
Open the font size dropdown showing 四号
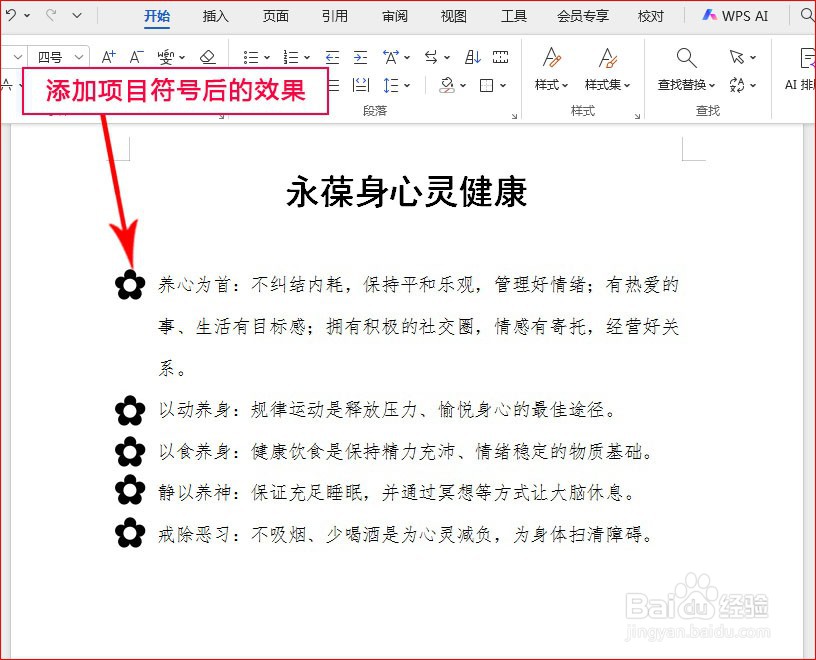[55, 57]
